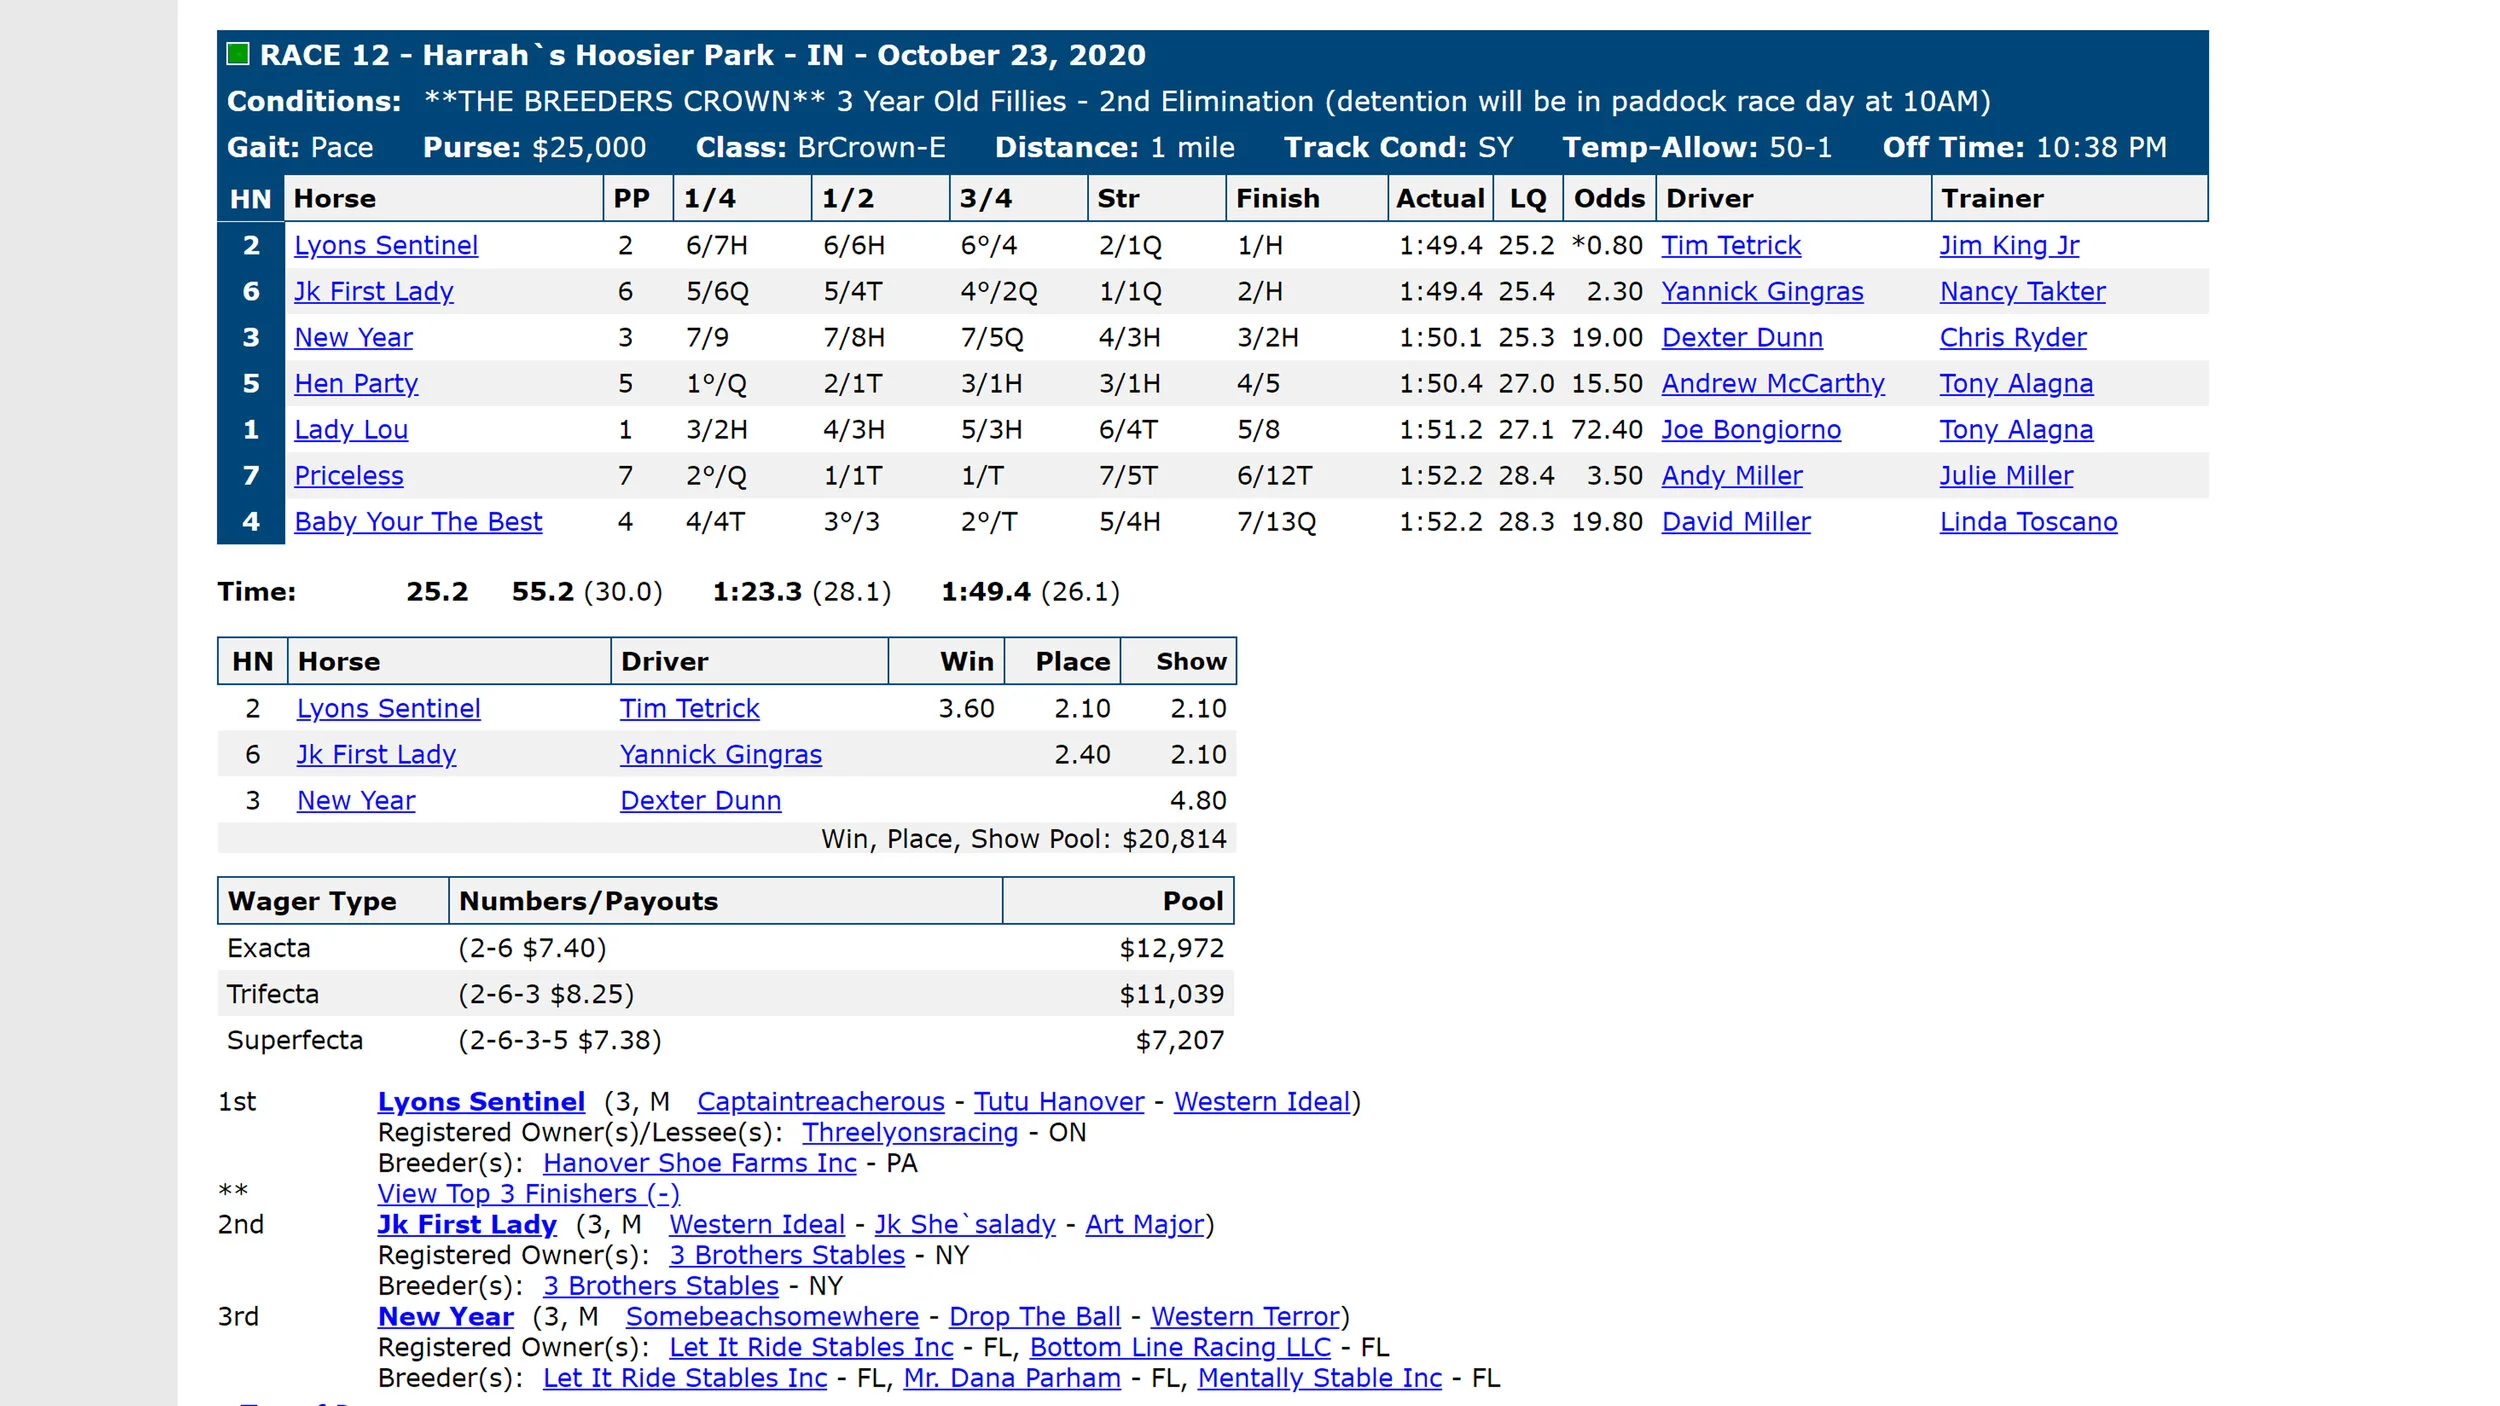Open driver Tim Tetrick in results table

pos(1730,245)
